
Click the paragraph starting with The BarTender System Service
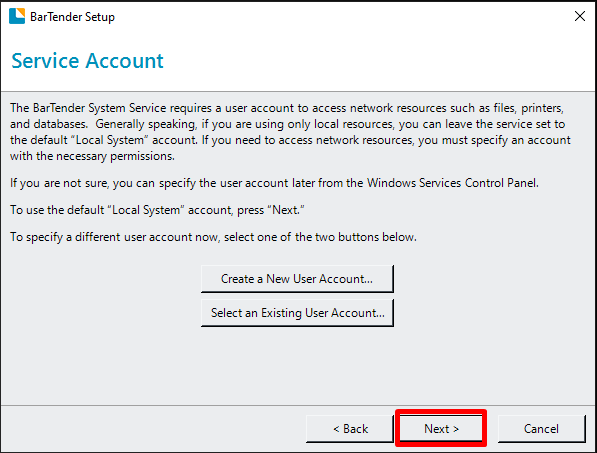(x=290, y=132)
